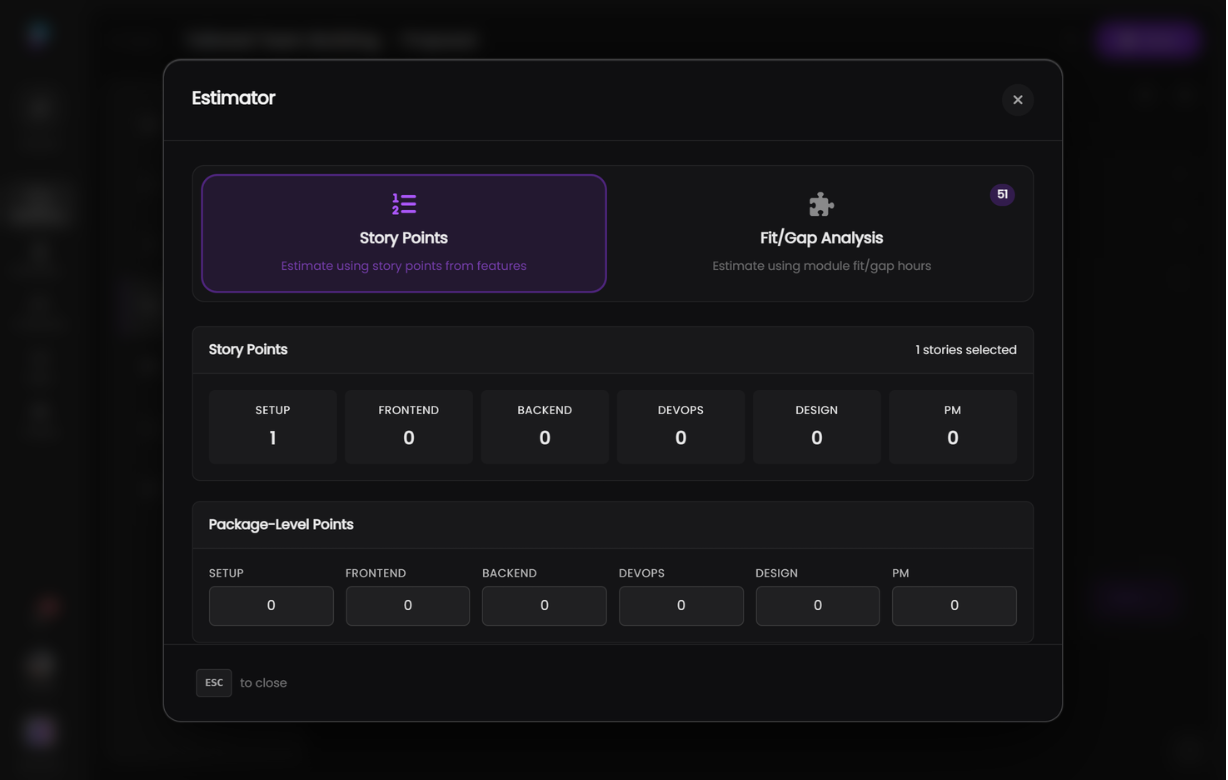1228x780 pixels.
Task: Click the teal app logo in the top-left sidebar
Action: click(x=38, y=32)
